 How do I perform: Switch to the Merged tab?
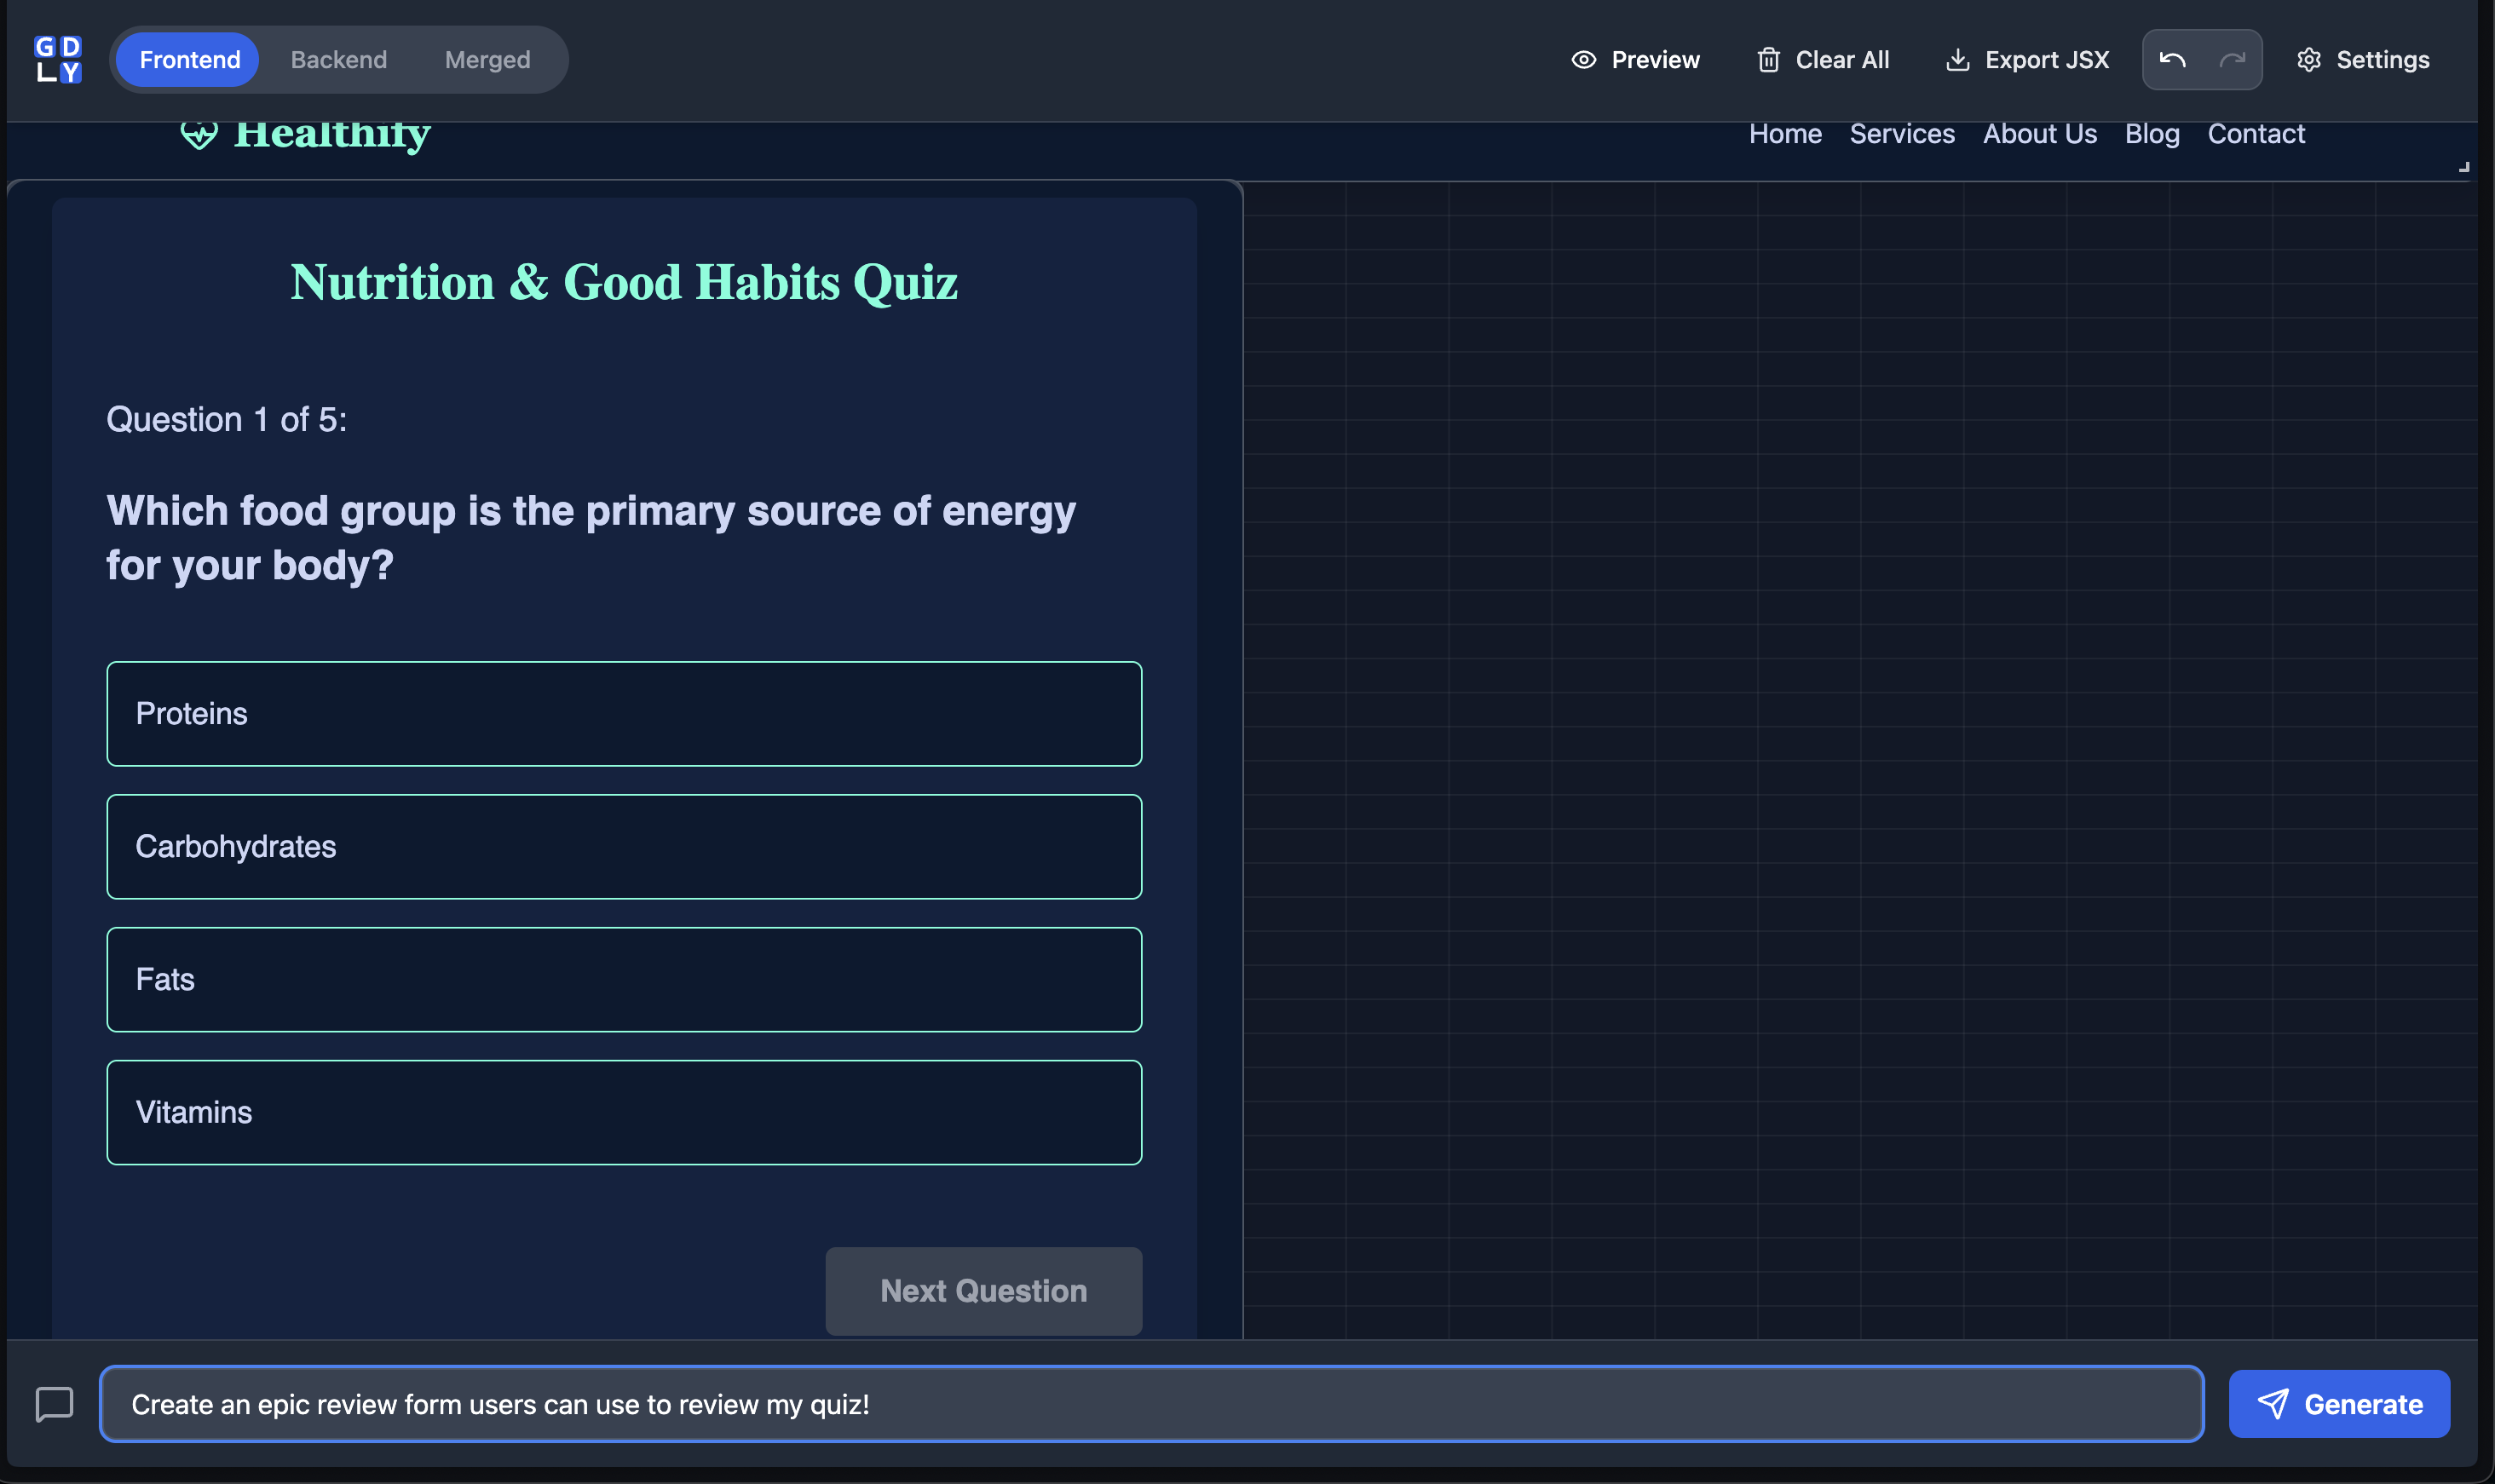click(487, 60)
